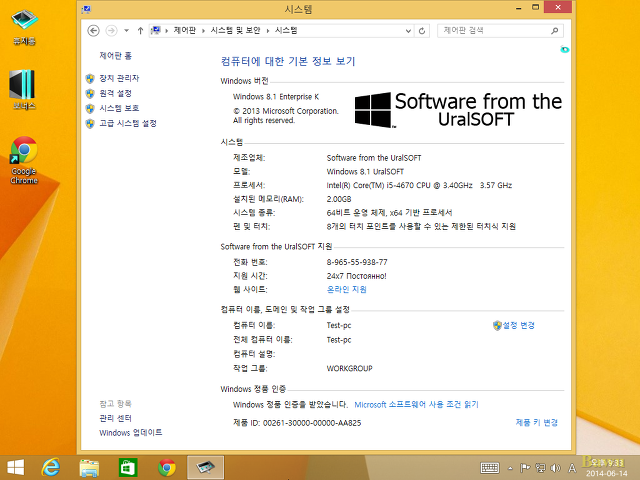Click the shield icon beside 장치 관리자
Image resolution: width=640 pixels, height=480 pixels.
click(x=90, y=78)
